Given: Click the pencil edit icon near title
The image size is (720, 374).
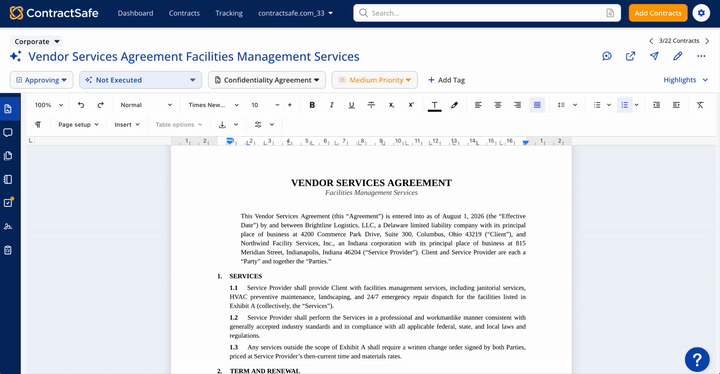Looking at the screenshot, I should tap(677, 56).
